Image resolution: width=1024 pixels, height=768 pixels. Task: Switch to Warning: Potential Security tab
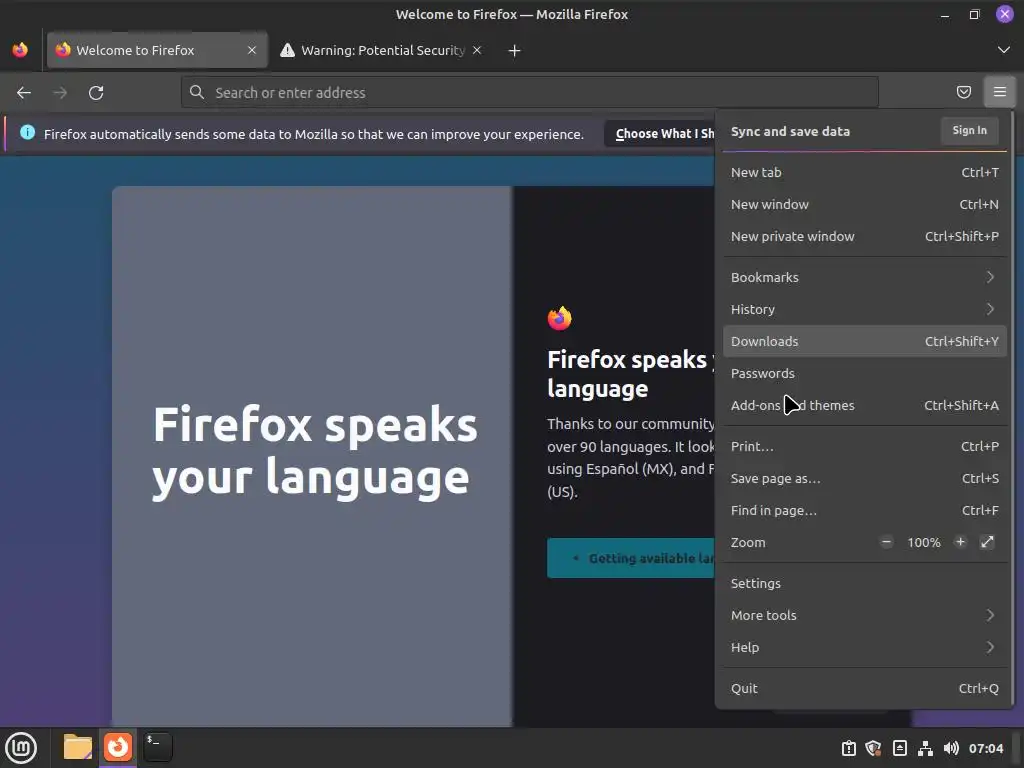382,50
